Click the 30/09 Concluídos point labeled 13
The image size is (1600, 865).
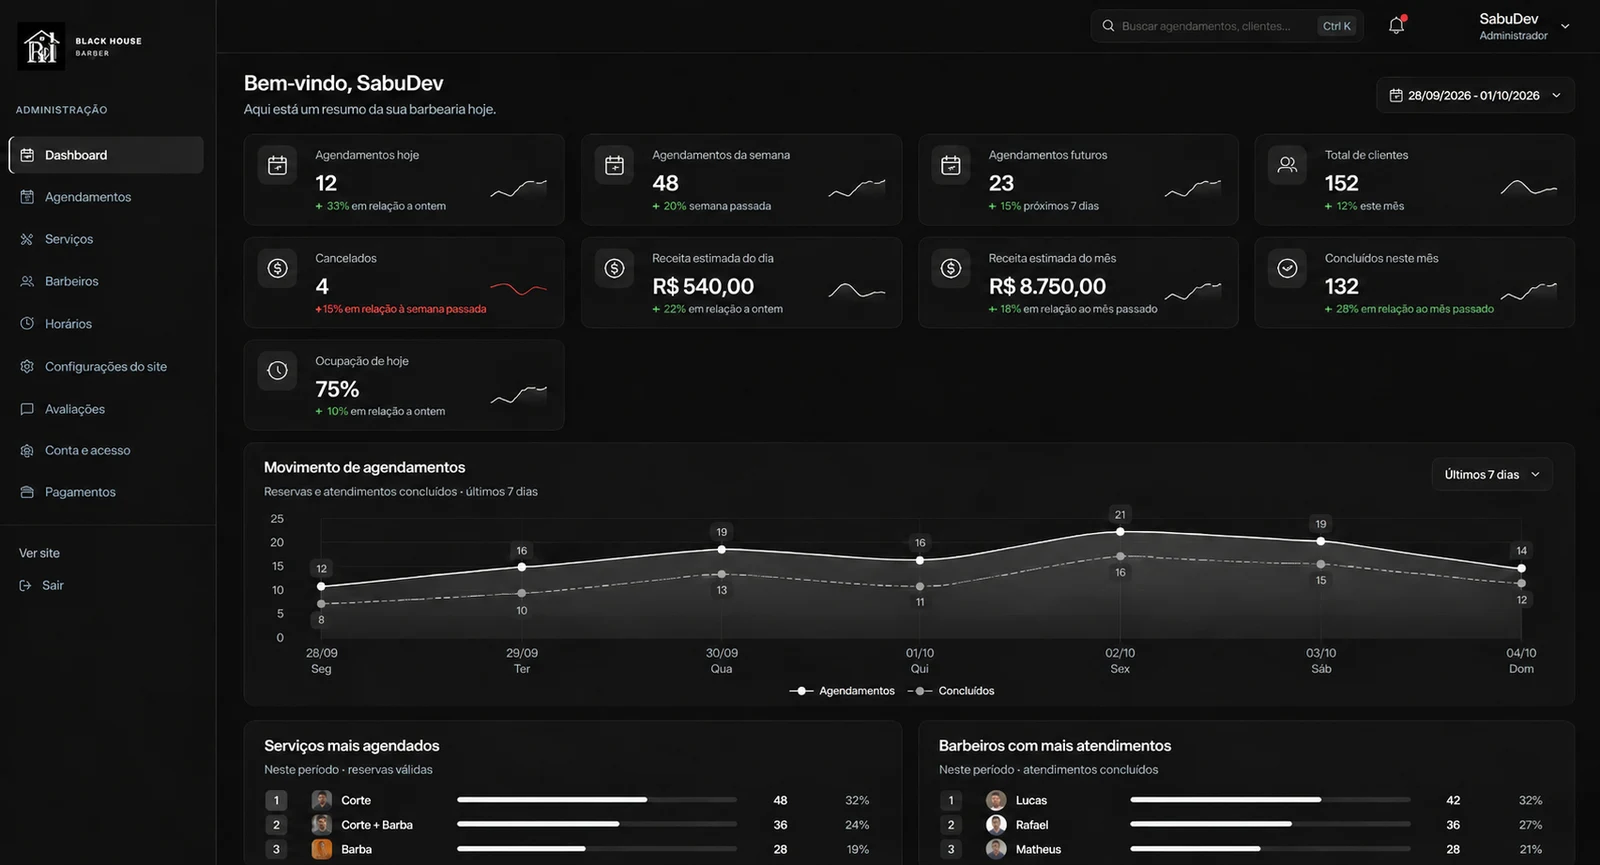(x=722, y=574)
